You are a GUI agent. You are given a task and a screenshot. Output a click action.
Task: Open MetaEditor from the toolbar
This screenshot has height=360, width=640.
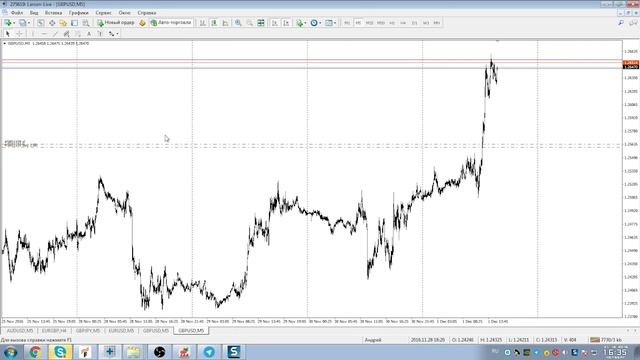coord(142,23)
